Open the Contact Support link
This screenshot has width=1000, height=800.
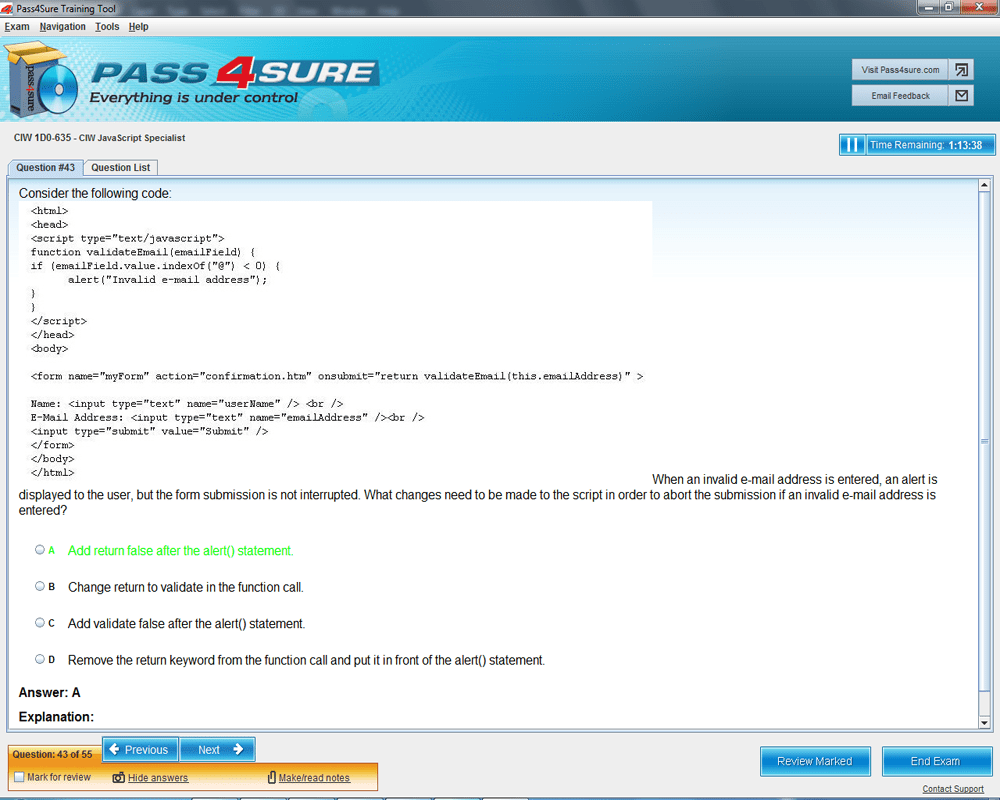pos(953,789)
